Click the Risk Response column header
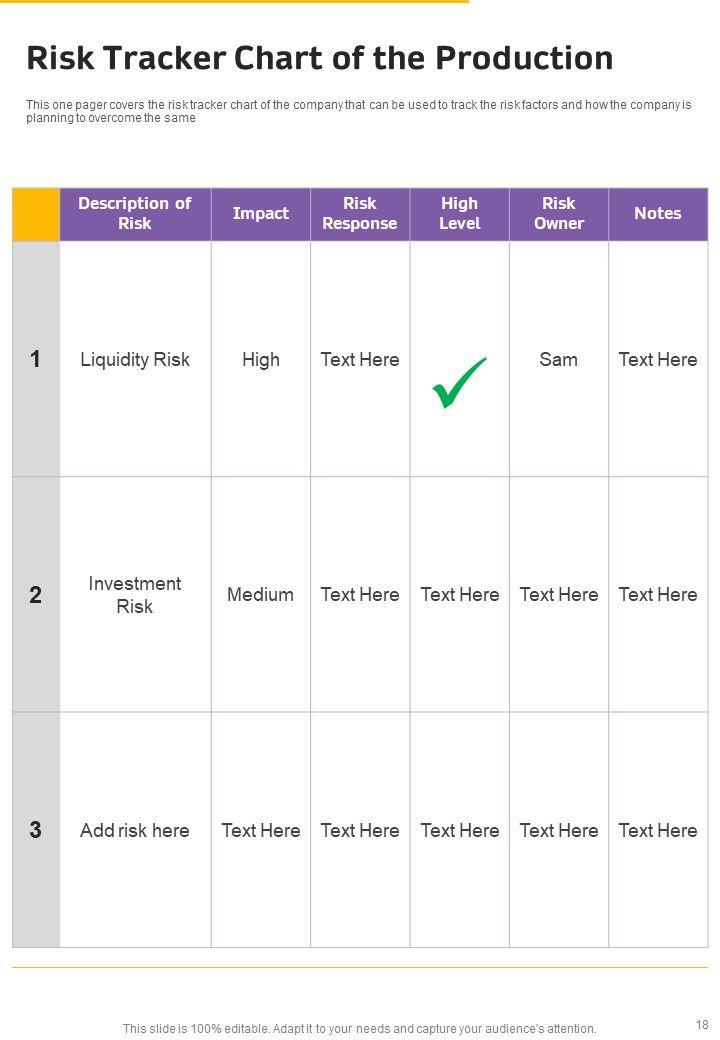The height and width of the screenshot is (1040, 720). click(360, 214)
